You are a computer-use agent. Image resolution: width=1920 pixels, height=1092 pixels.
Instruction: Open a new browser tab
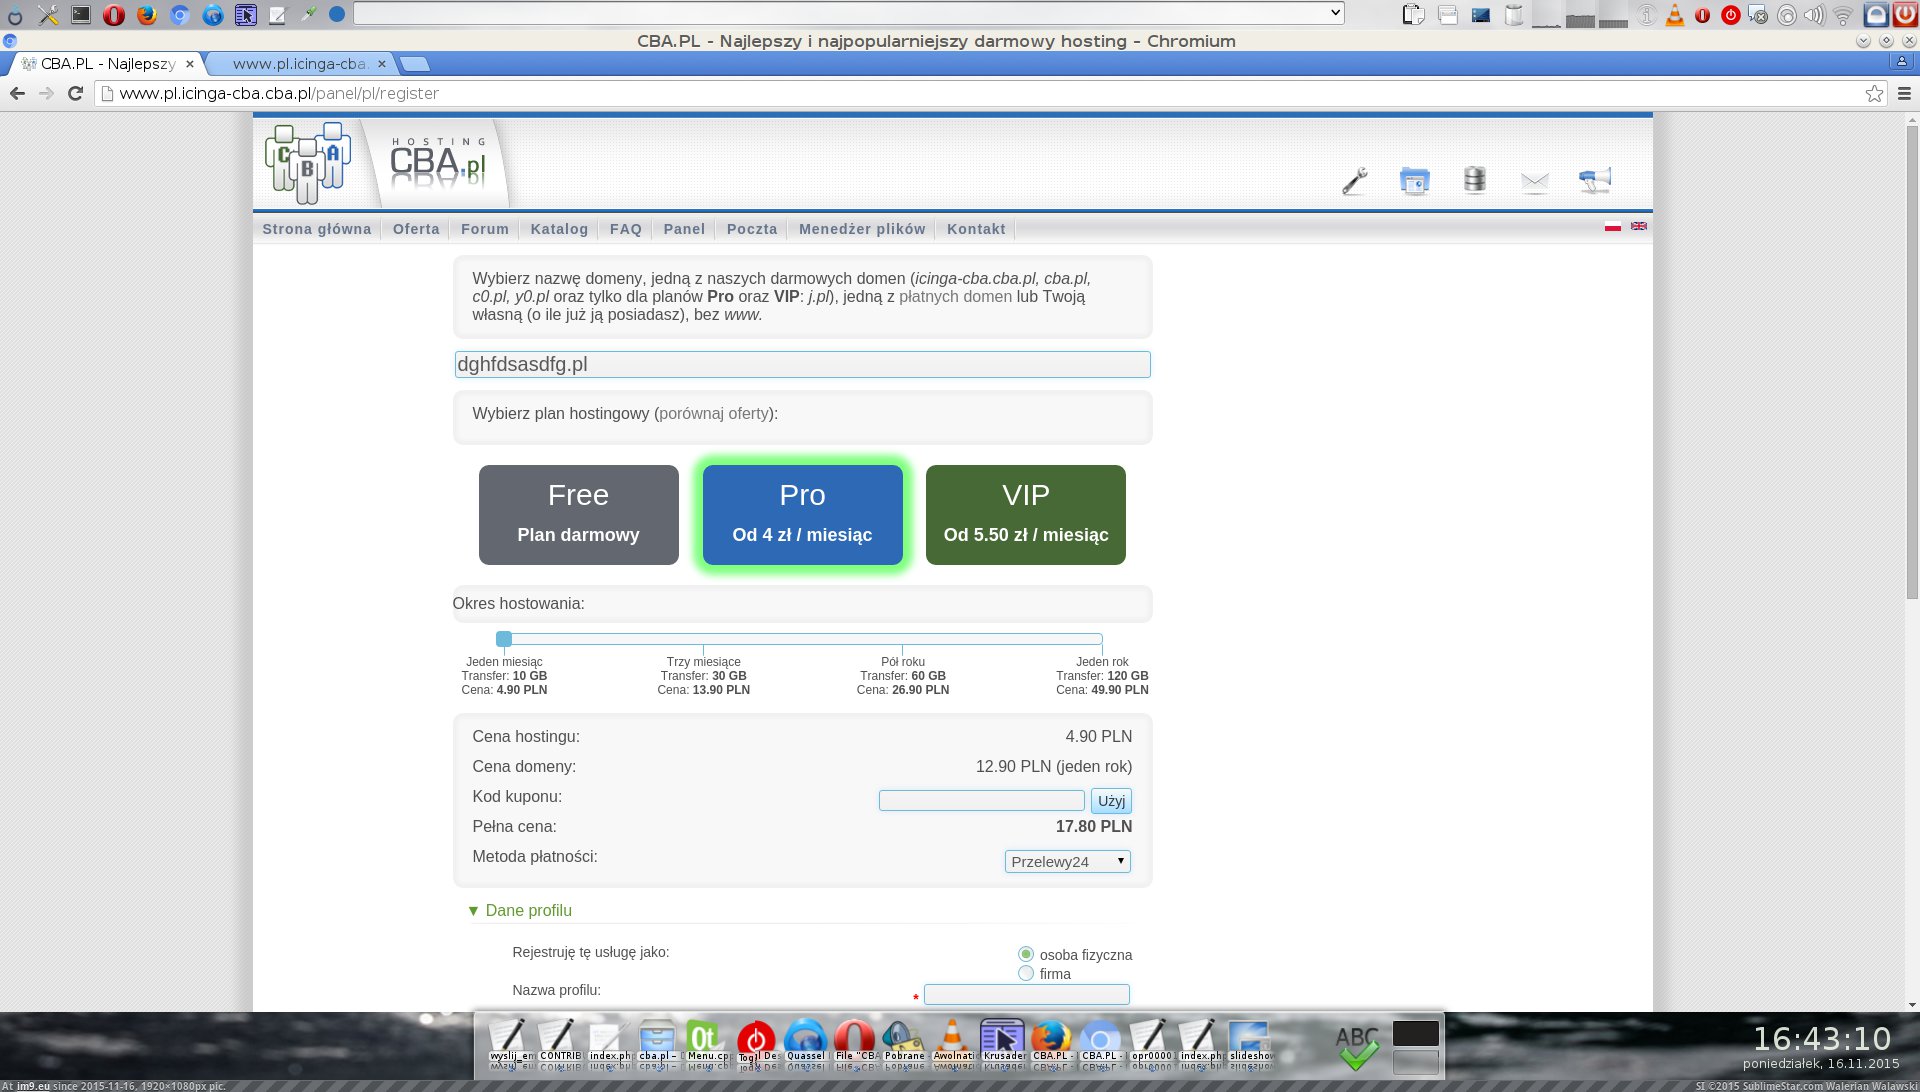click(x=414, y=64)
